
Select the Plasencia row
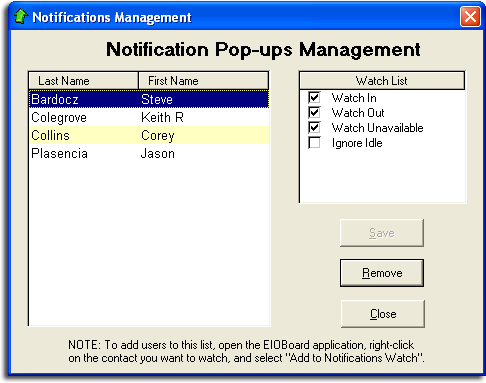[x=149, y=153]
